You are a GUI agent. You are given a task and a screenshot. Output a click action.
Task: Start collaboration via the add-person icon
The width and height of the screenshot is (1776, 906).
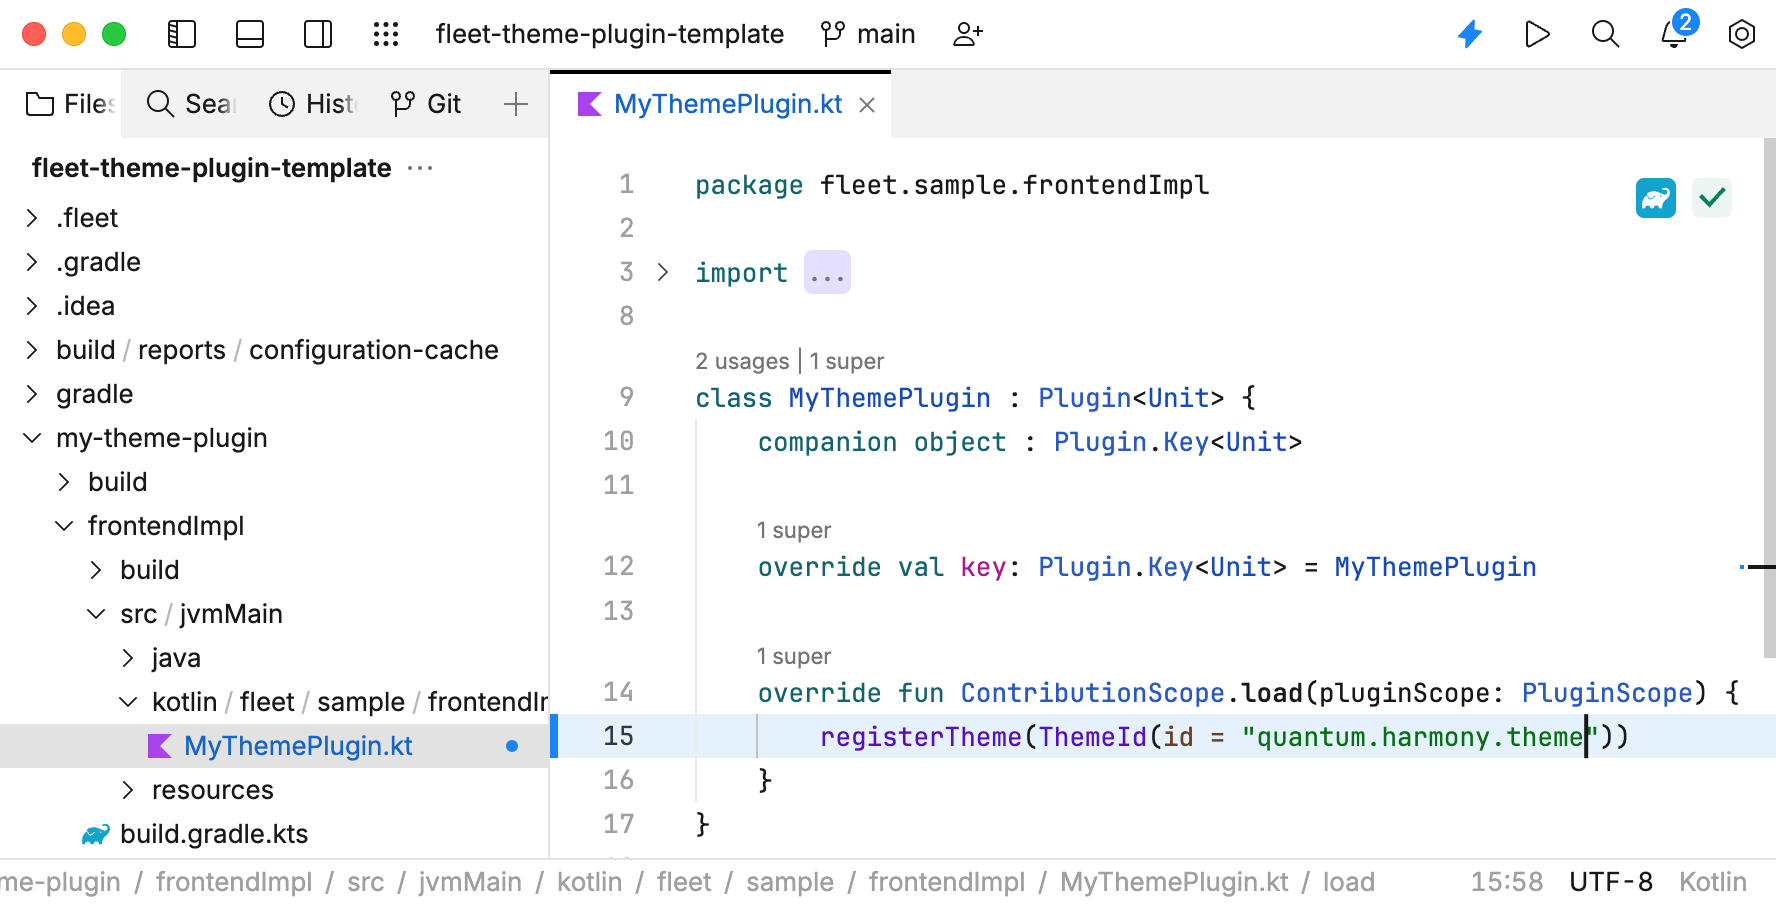point(966,33)
